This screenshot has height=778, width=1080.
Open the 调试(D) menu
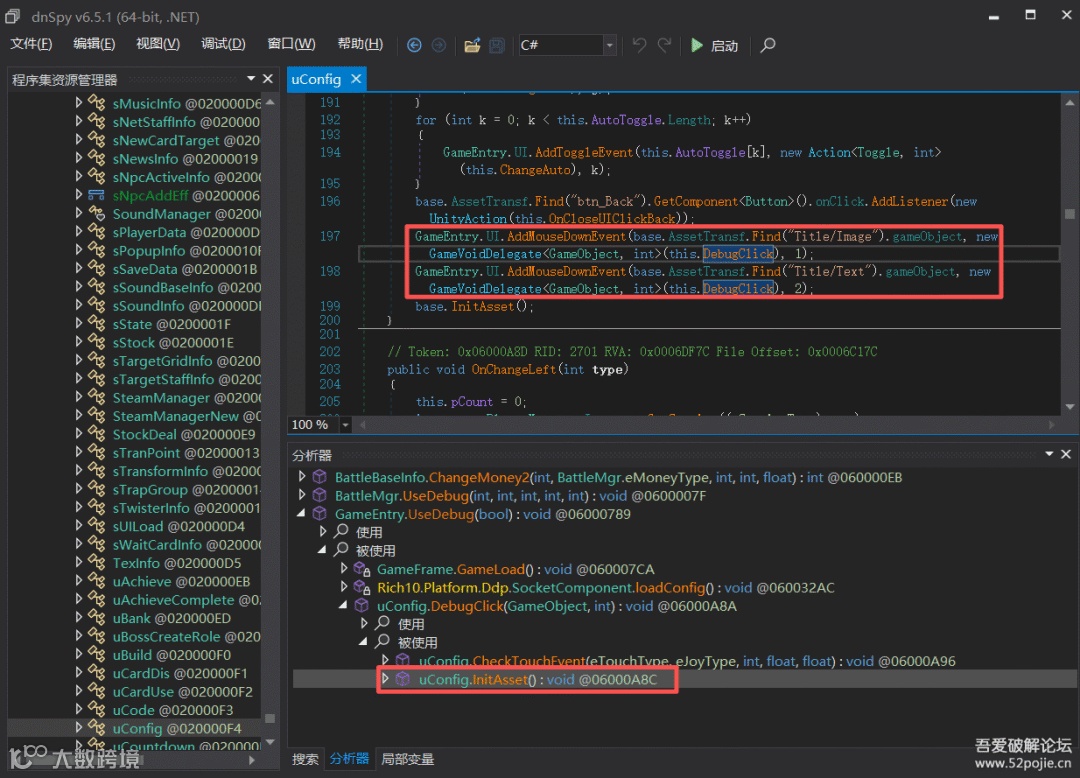coord(223,44)
